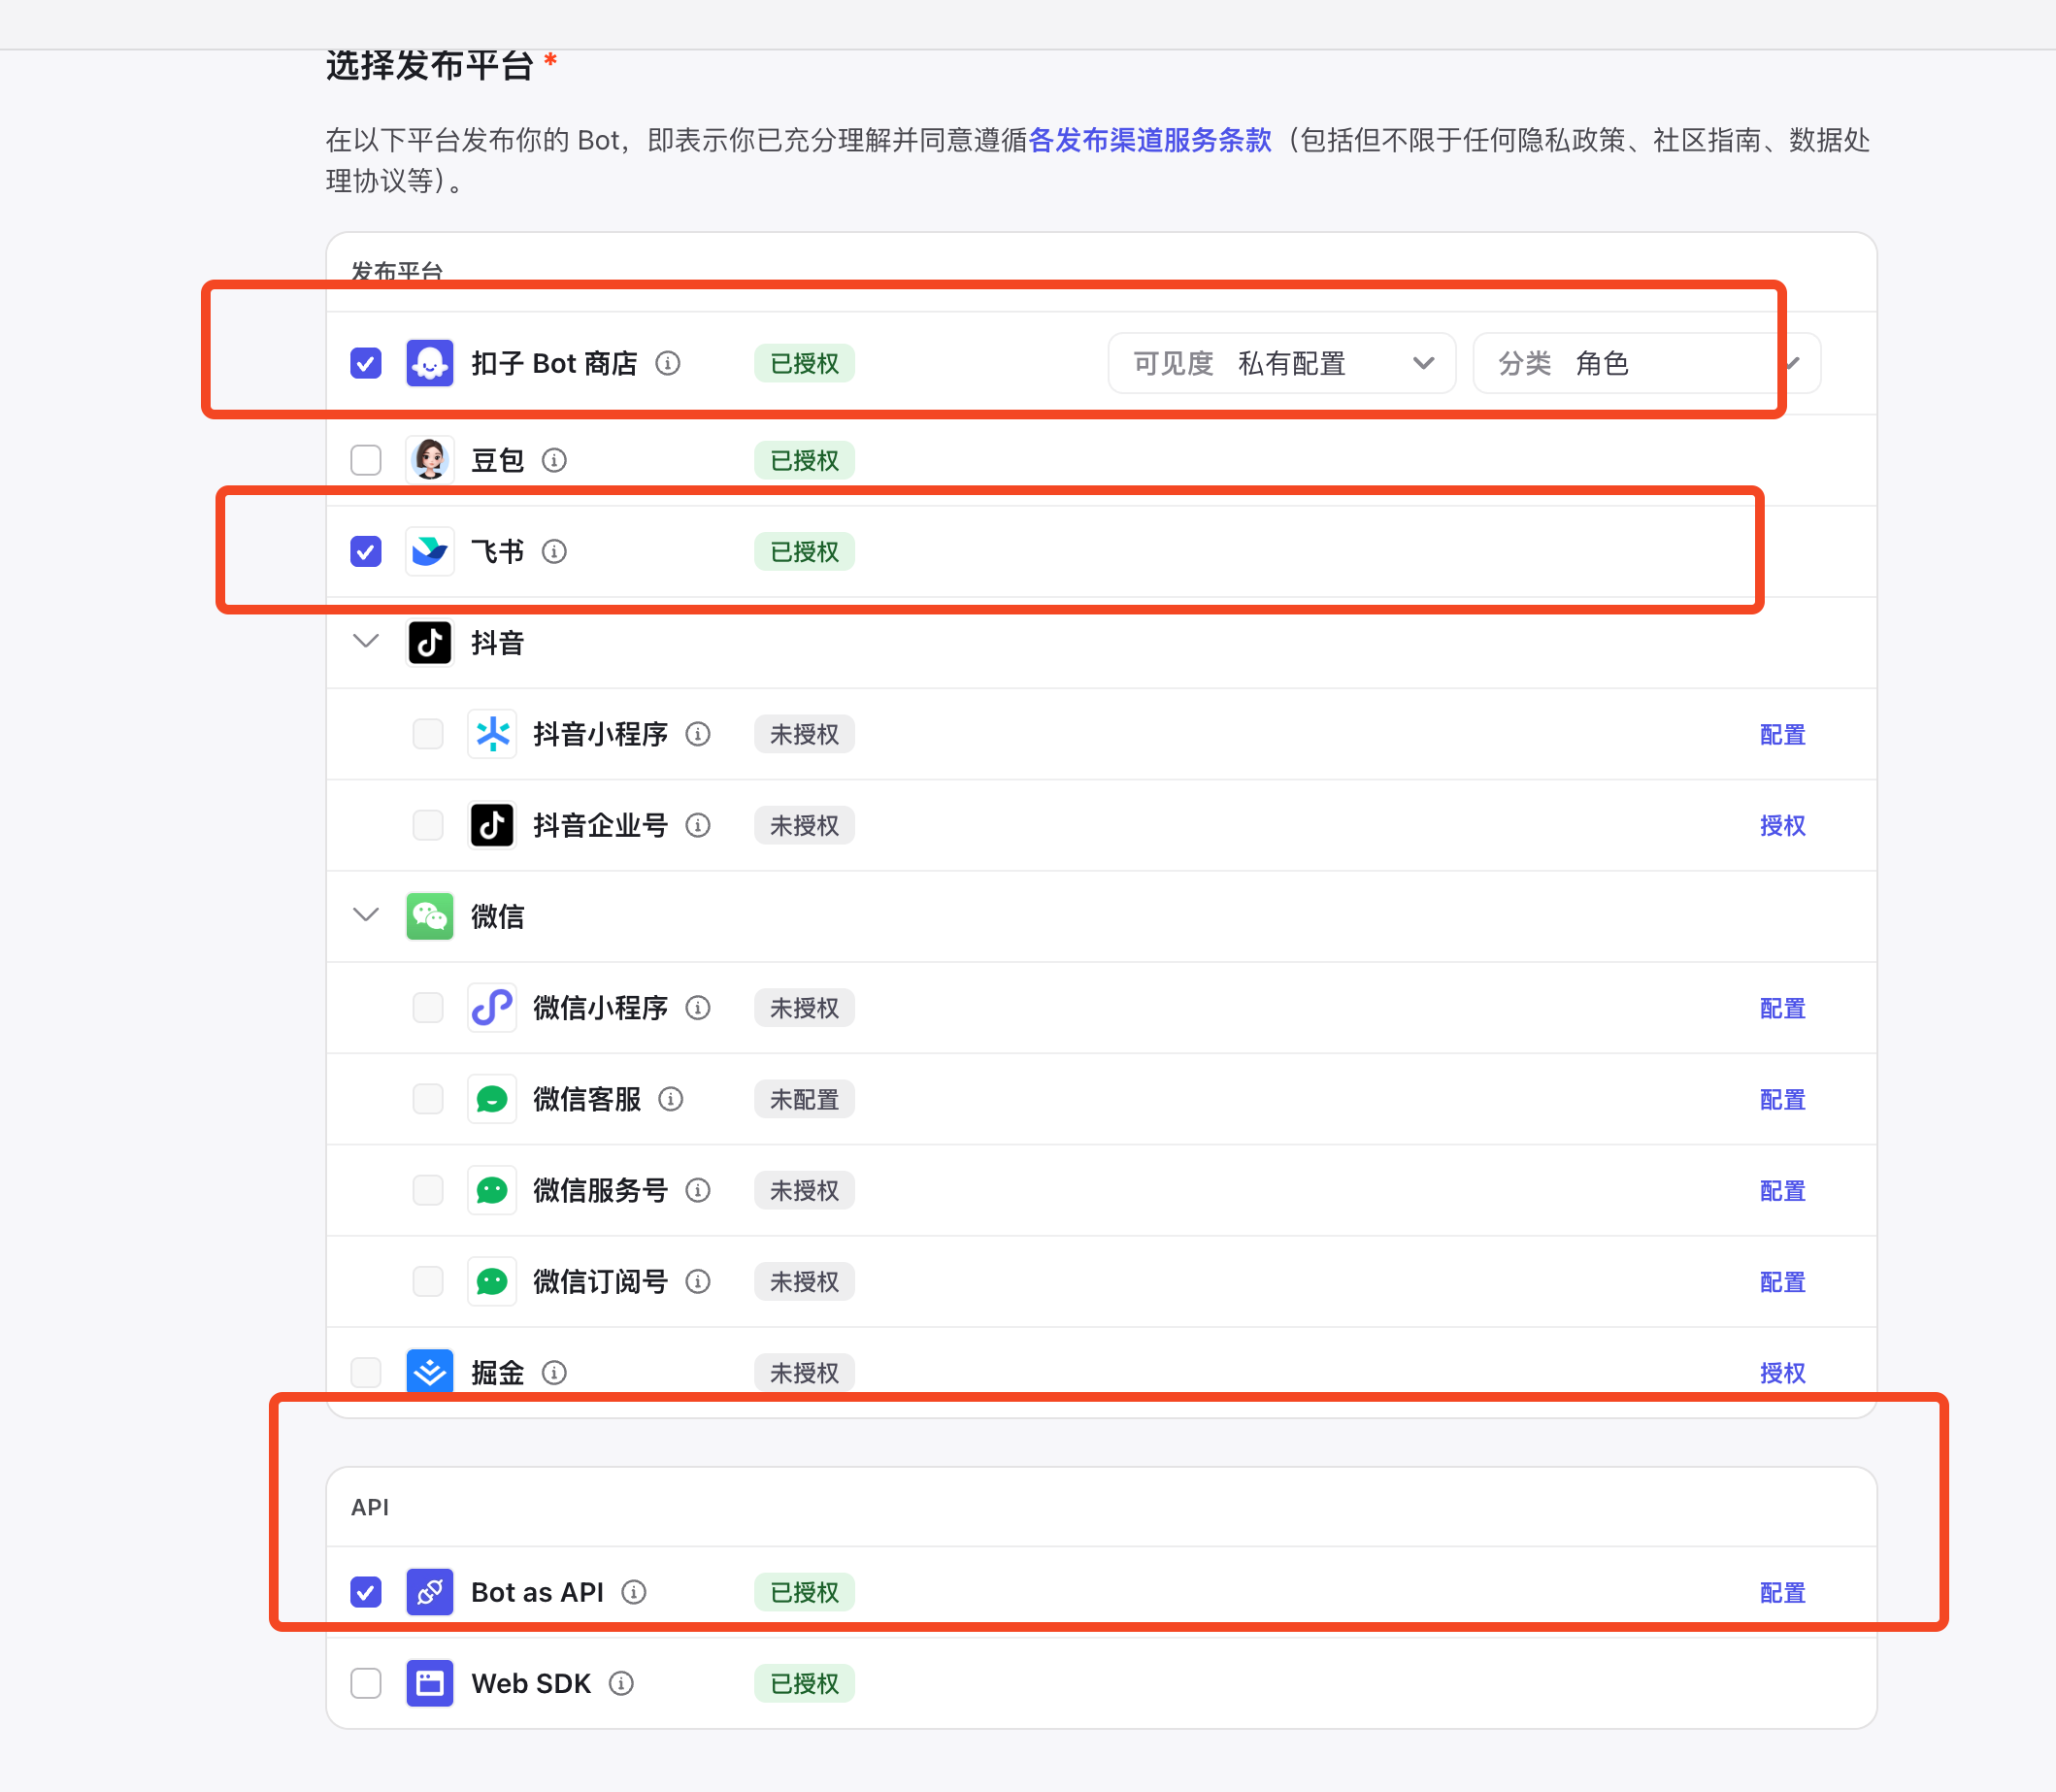Tick the 微信服务号 checkbox
The height and width of the screenshot is (1792, 2056).
pyautogui.click(x=428, y=1190)
